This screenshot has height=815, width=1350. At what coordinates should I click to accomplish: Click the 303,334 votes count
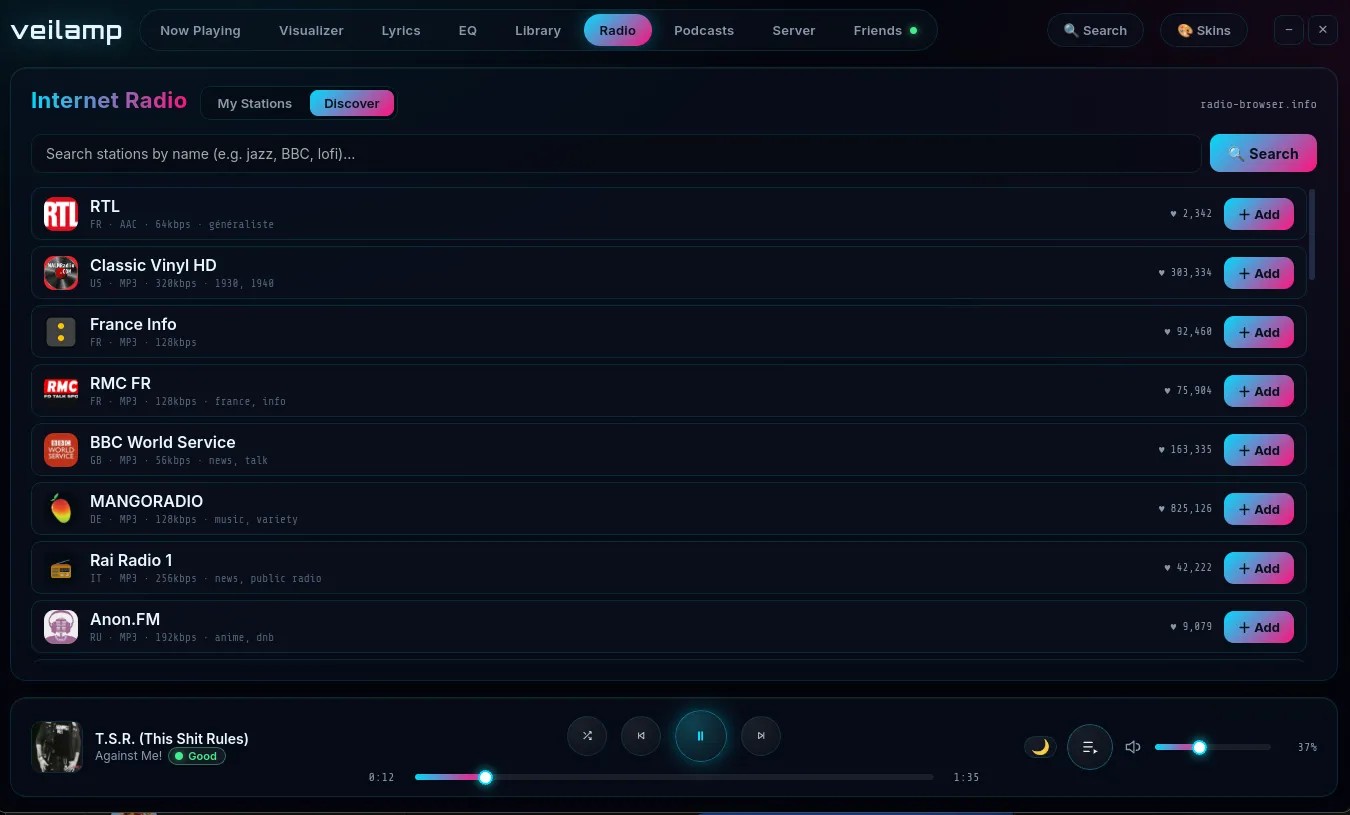click(x=1185, y=273)
